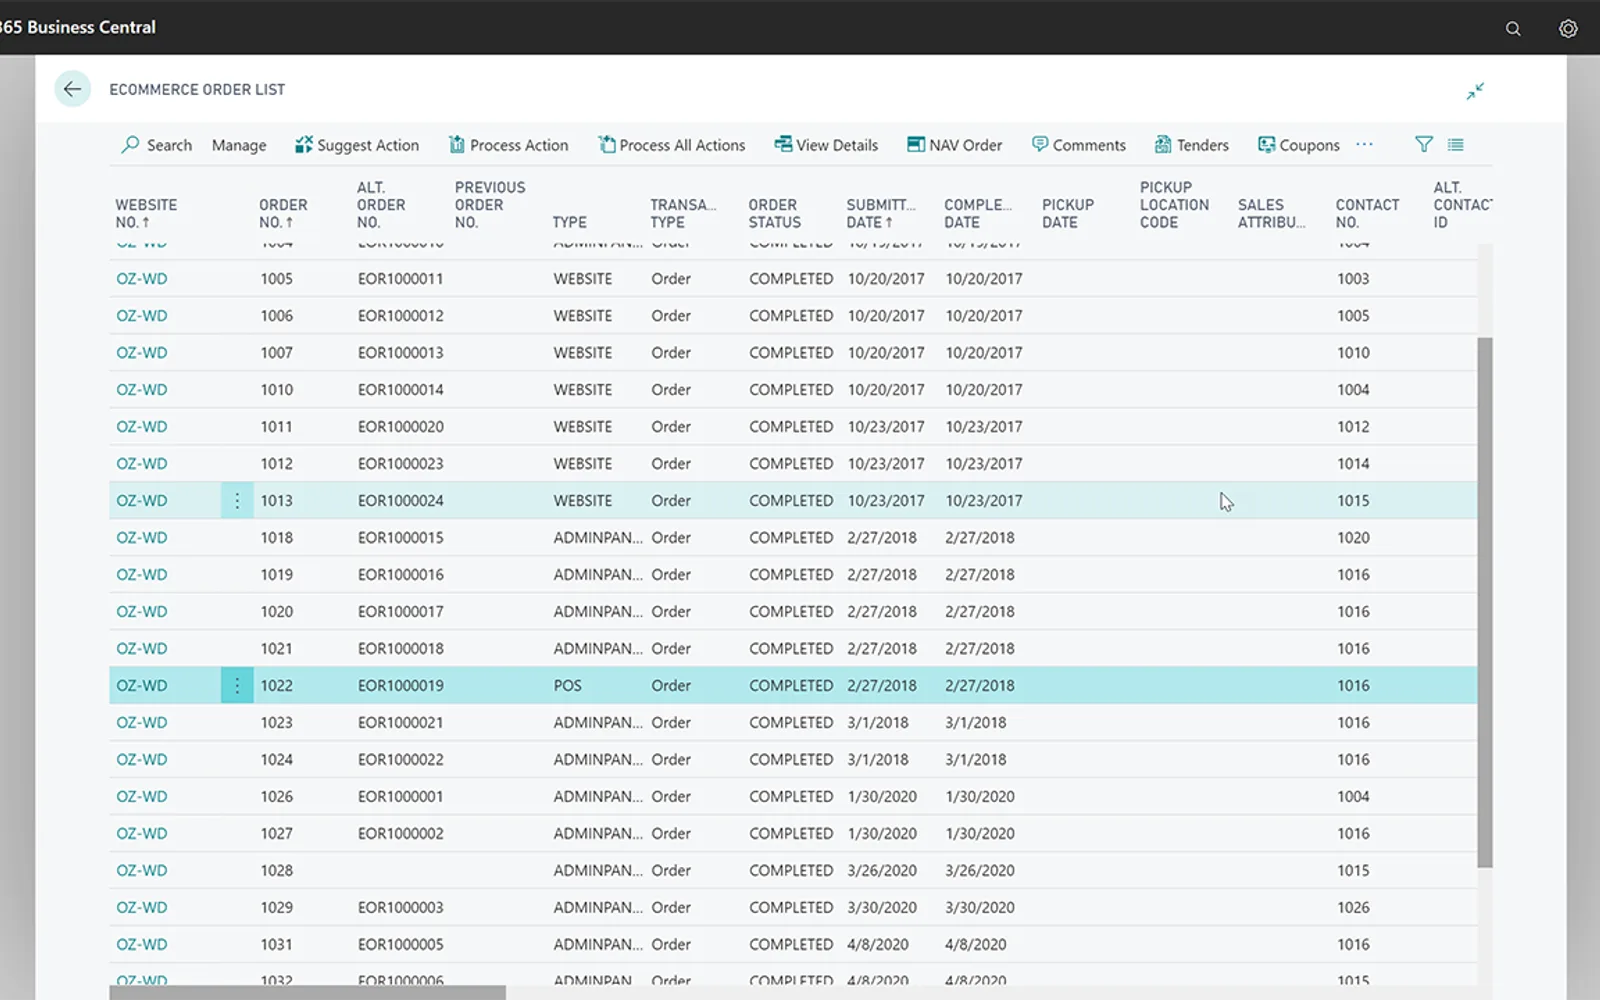Image resolution: width=1600 pixels, height=1000 pixels.
Task: Open row menu for order 1013
Action: [x=237, y=501]
